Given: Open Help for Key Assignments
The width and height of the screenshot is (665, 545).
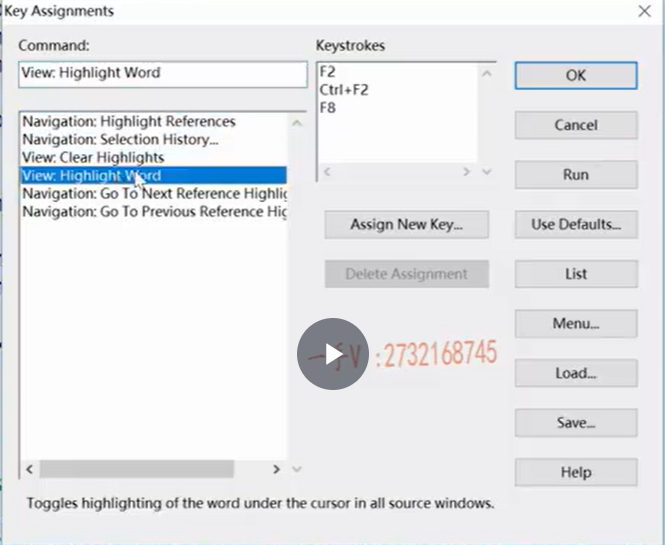Looking at the screenshot, I should click(x=576, y=472).
